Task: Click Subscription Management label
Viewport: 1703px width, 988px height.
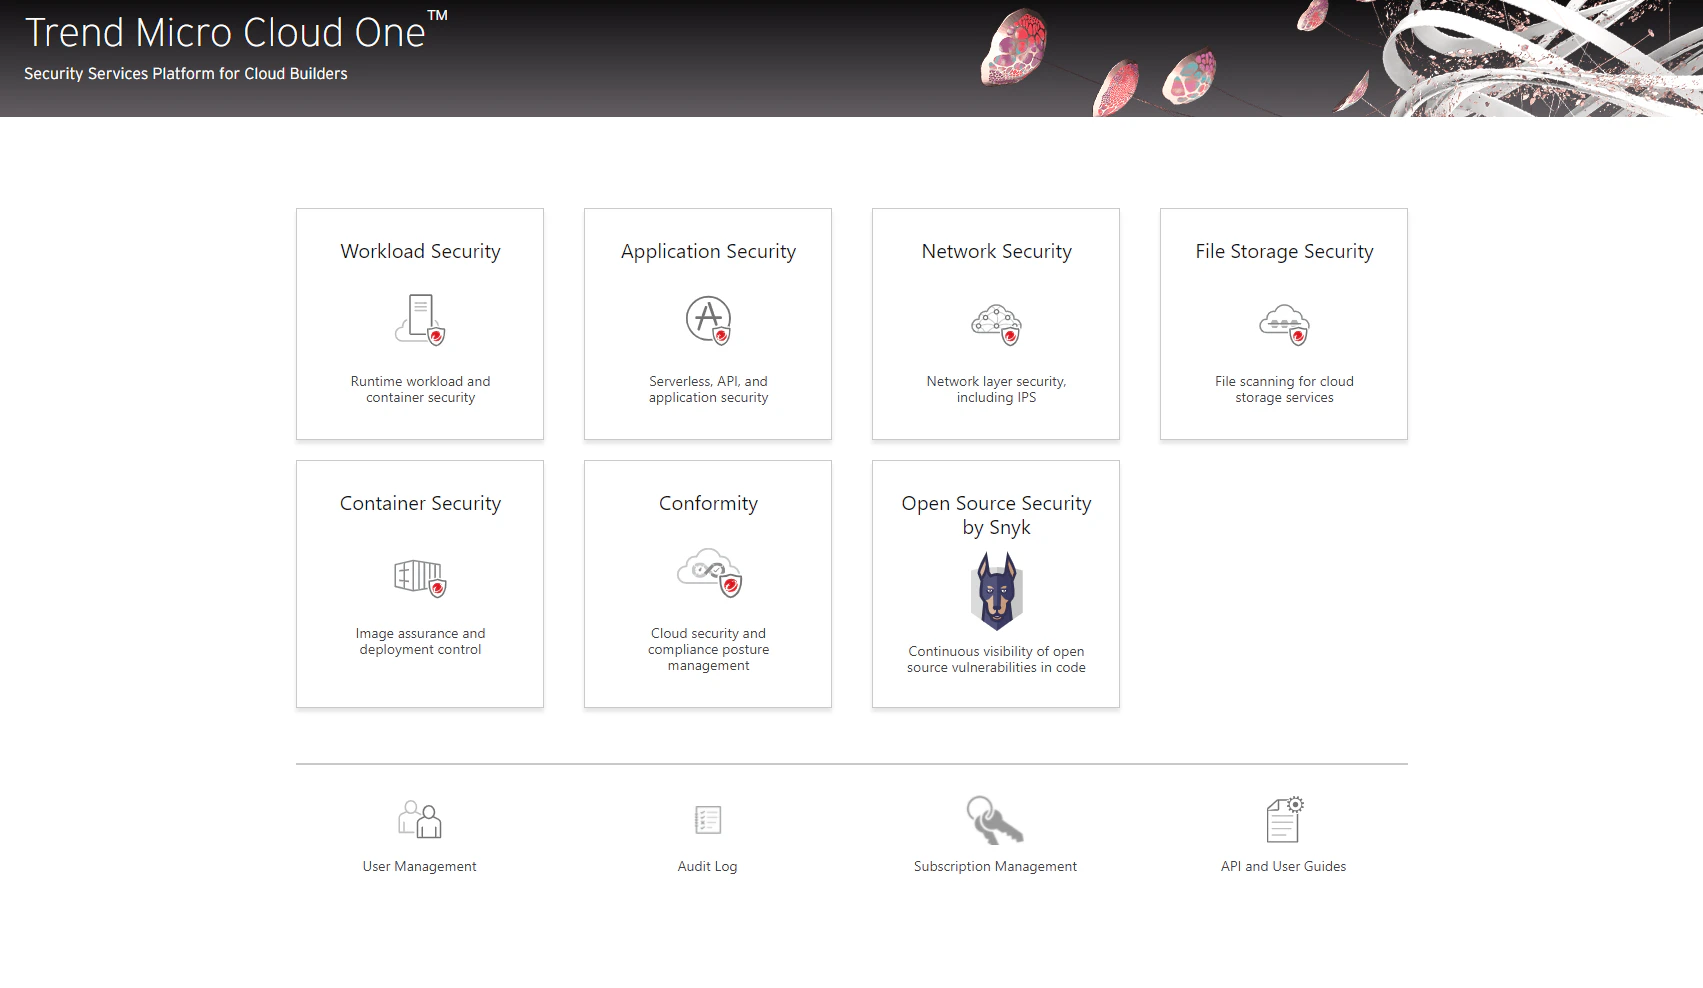Action: click(995, 866)
